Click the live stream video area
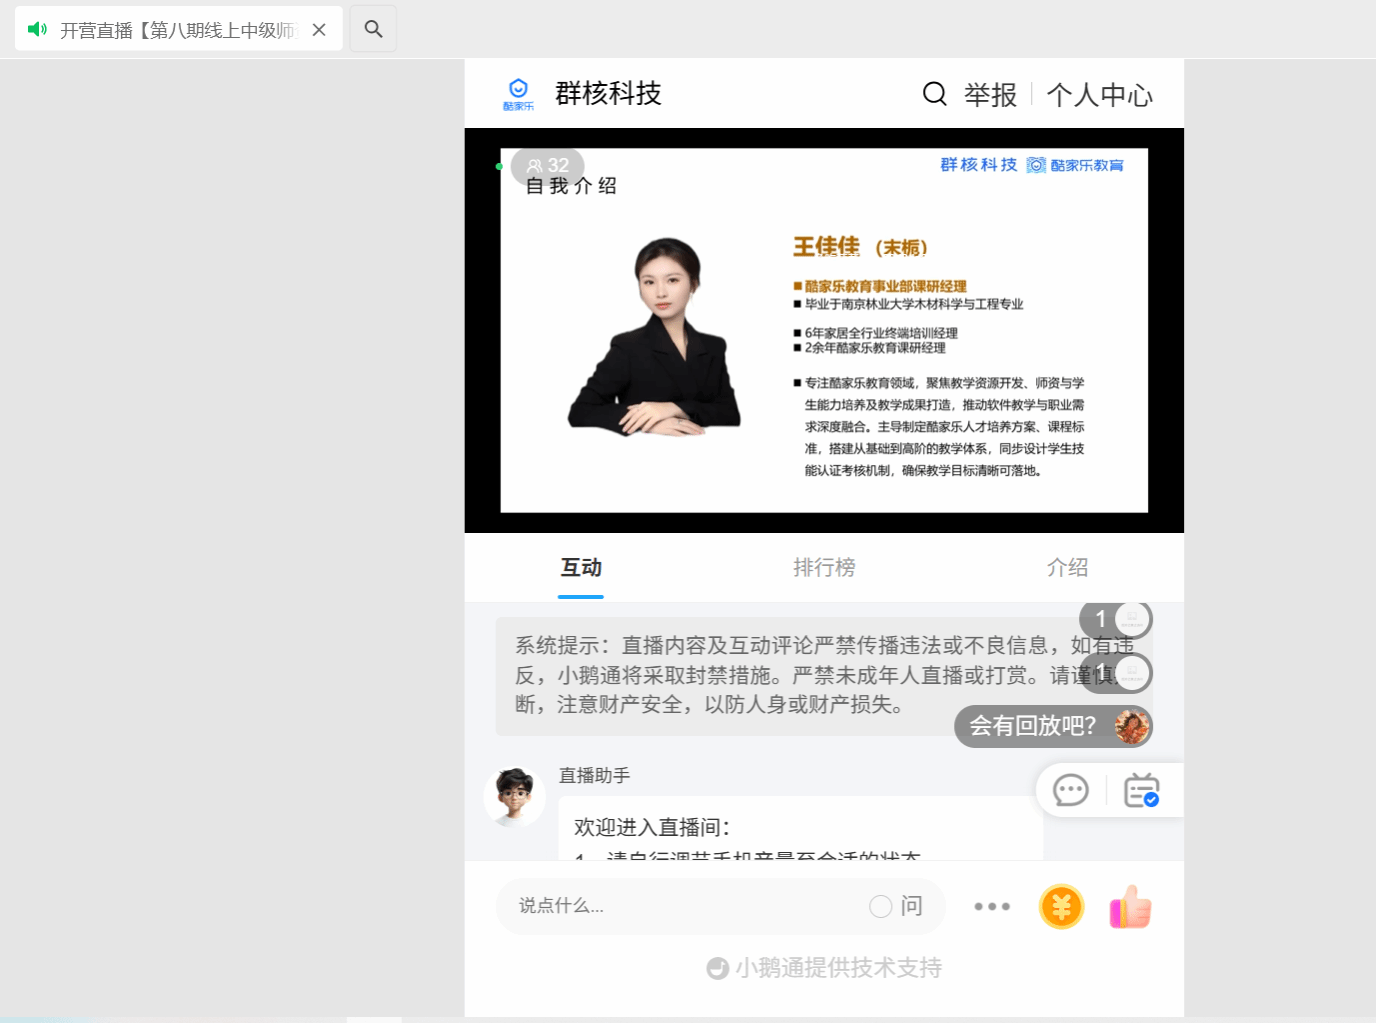1376x1023 pixels. pyautogui.click(x=824, y=330)
